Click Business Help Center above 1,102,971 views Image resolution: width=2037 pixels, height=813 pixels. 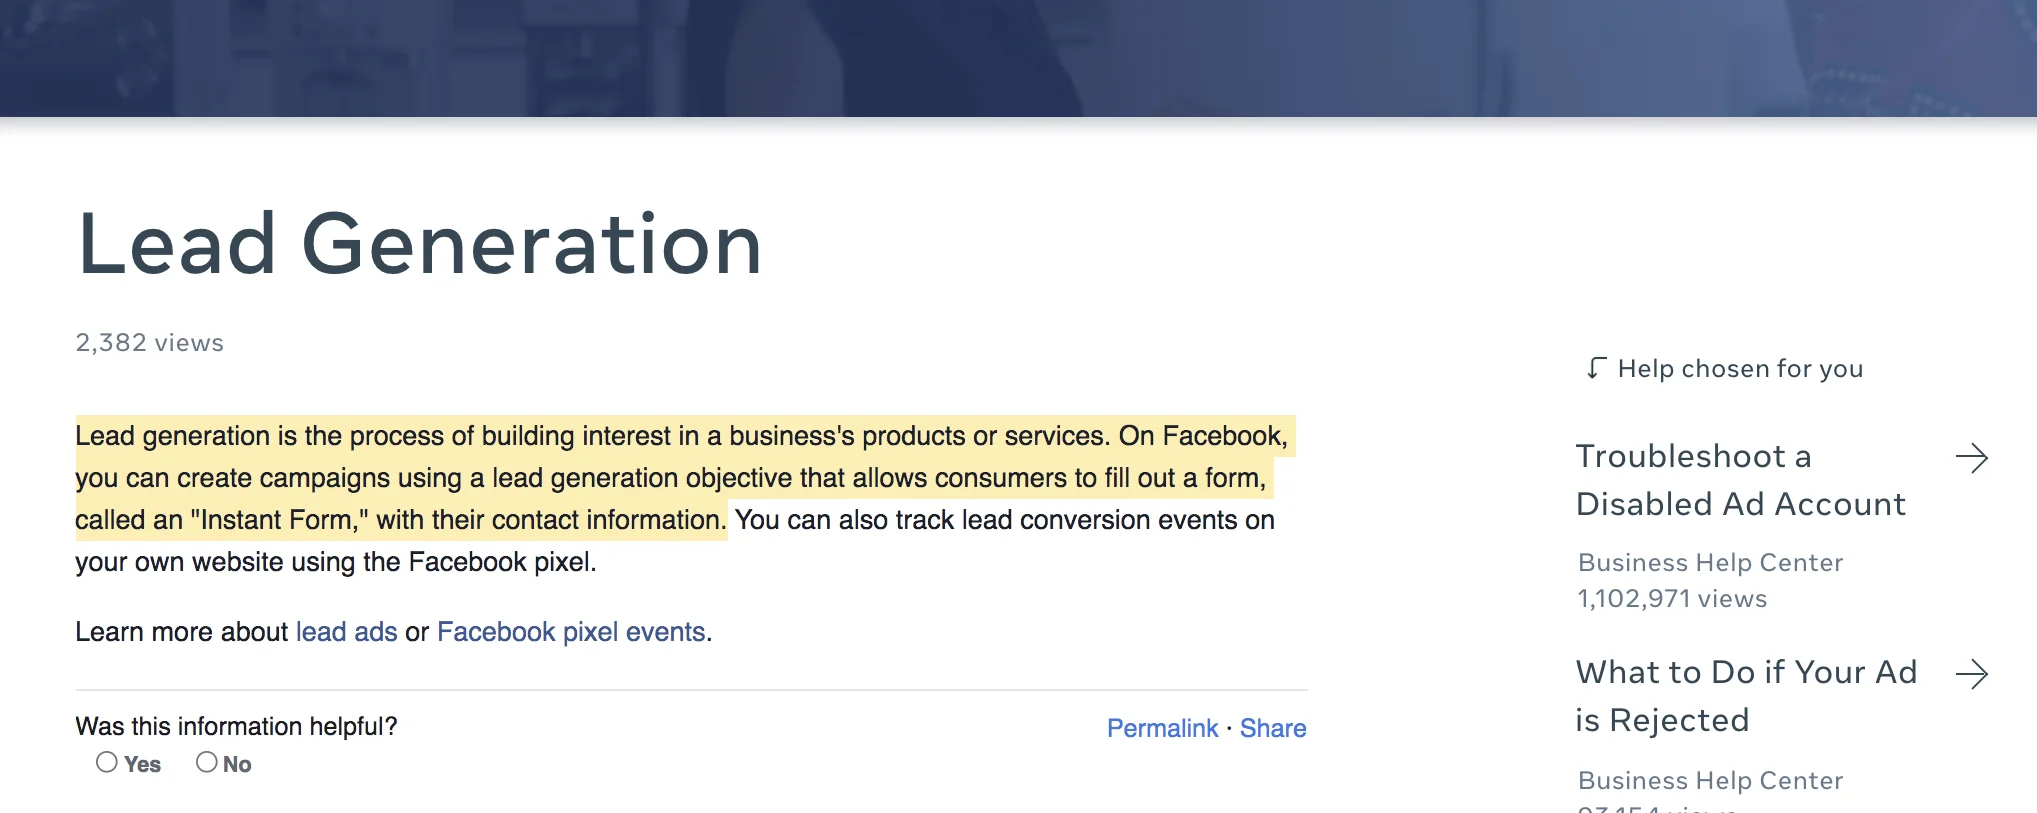pyautogui.click(x=1710, y=563)
